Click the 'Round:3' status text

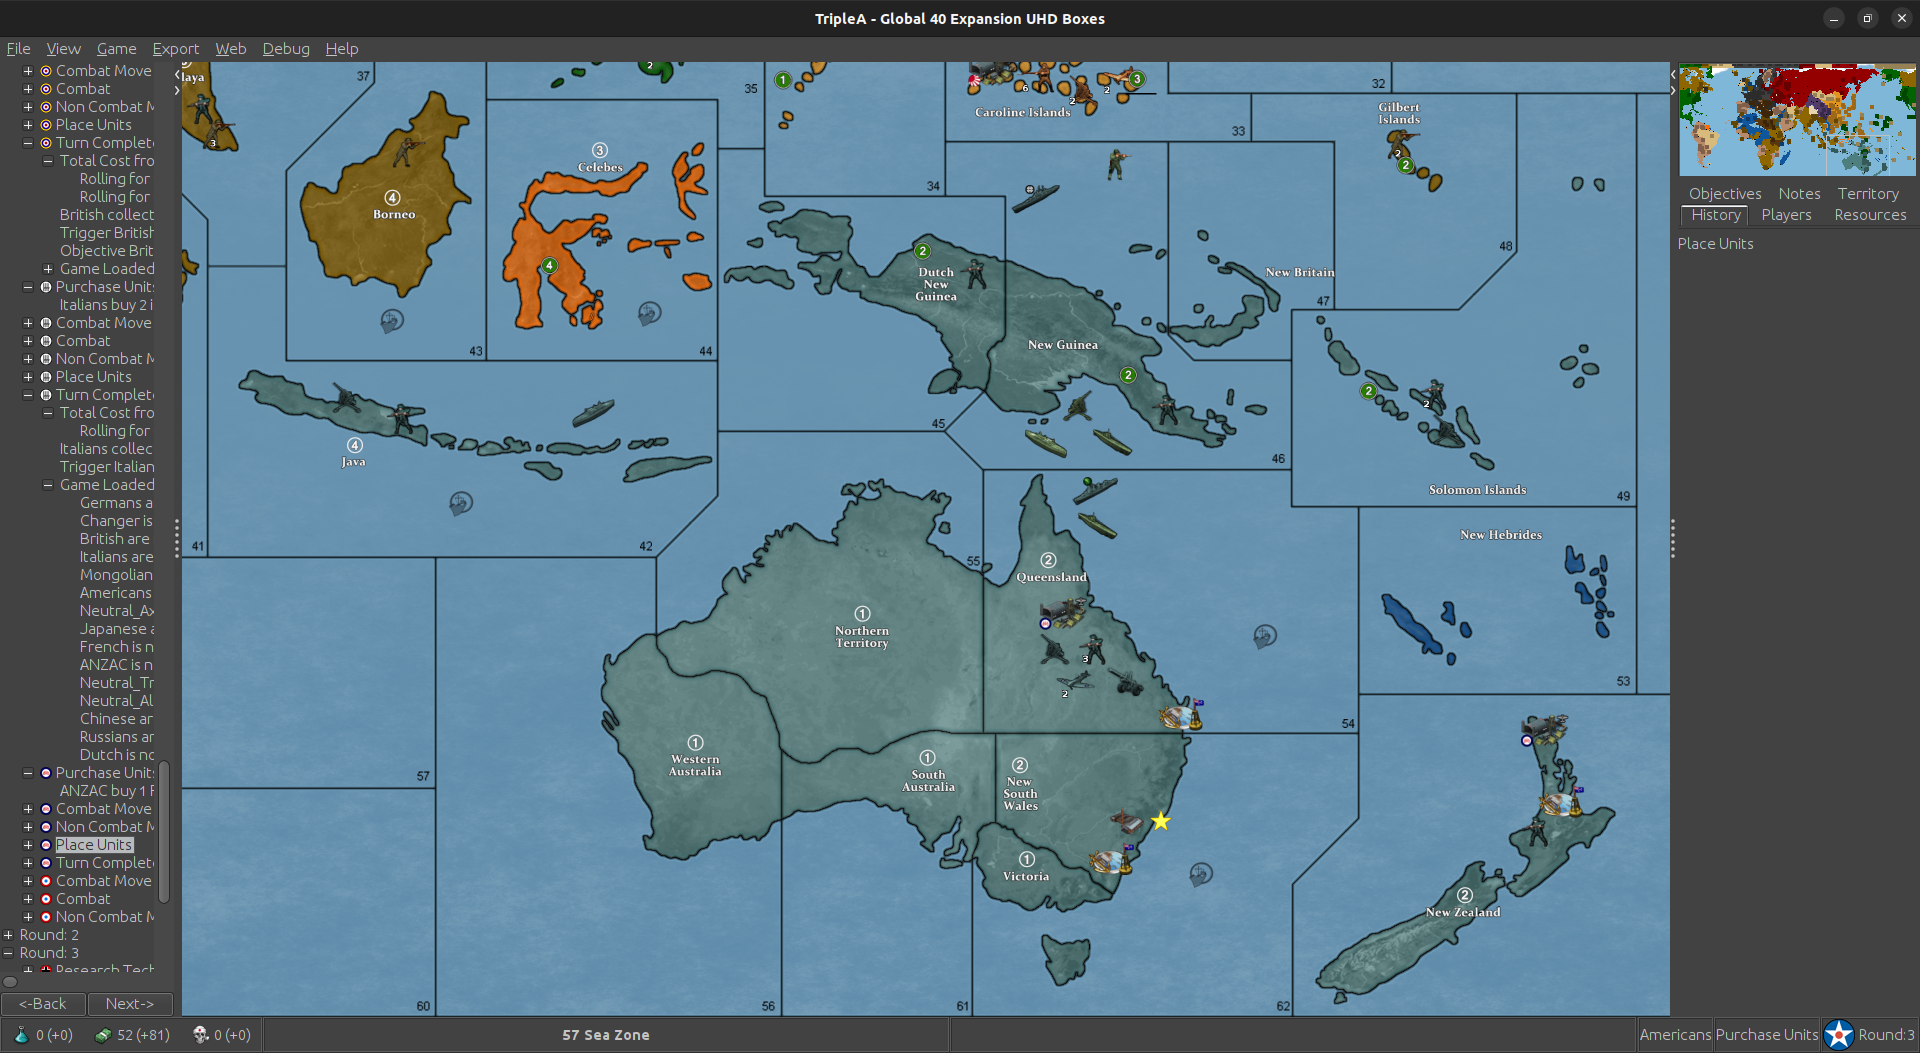pos(1886,1035)
